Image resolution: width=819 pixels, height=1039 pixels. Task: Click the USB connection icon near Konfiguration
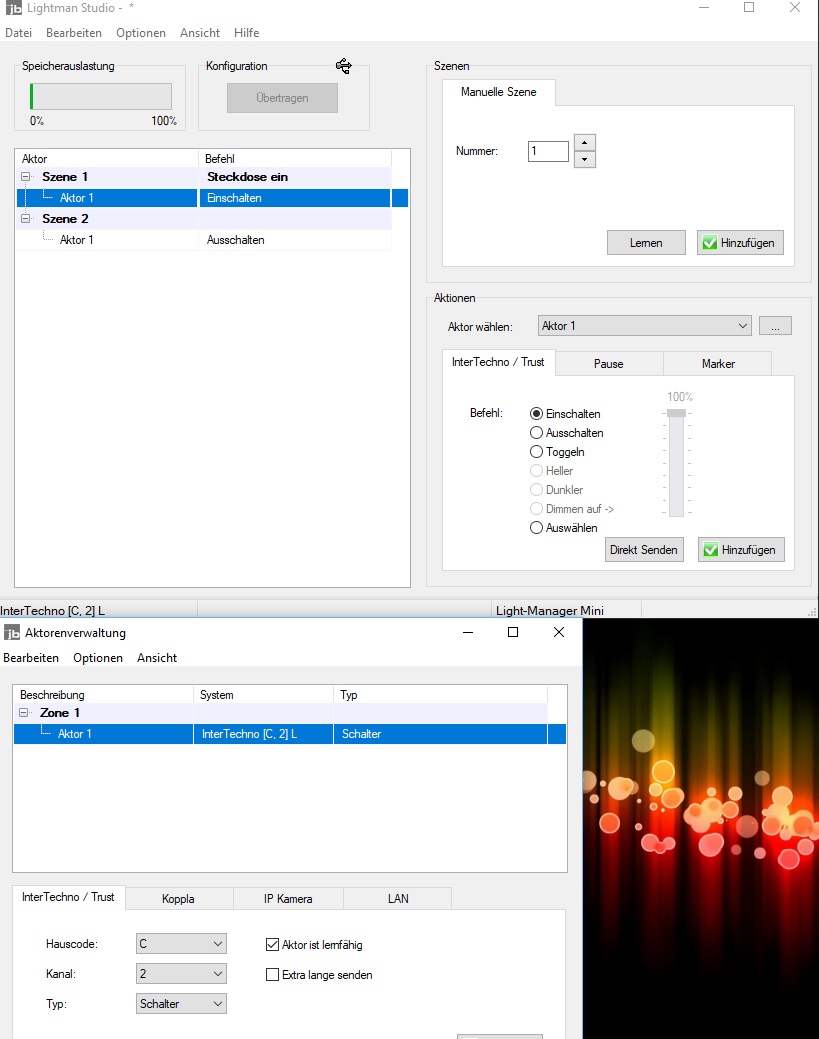click(x=344, y=66)
